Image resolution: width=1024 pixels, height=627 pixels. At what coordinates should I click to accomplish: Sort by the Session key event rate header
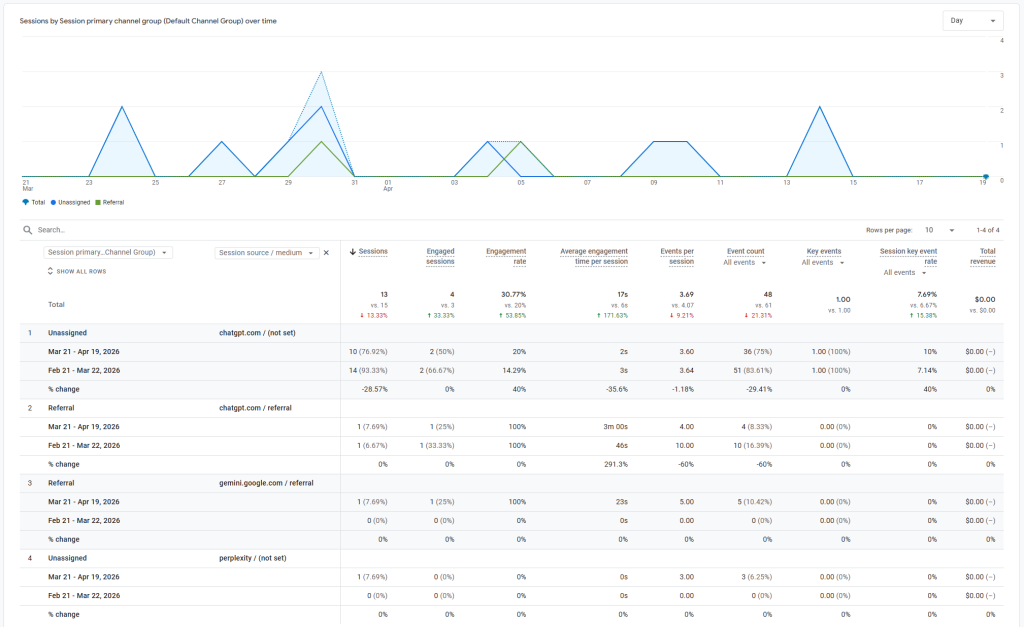(908, 256)
